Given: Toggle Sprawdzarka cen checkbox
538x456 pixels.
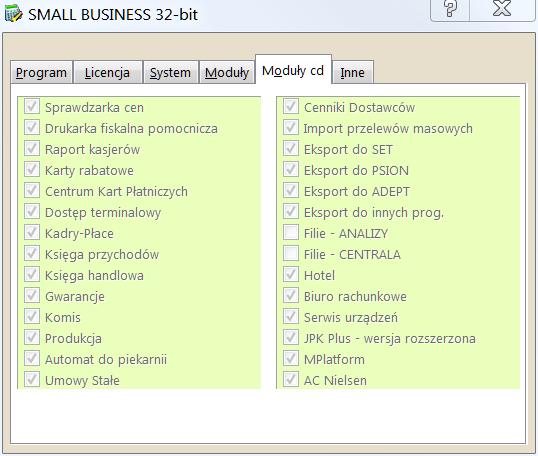Looking at the screenshot, I should click(32, 107).
